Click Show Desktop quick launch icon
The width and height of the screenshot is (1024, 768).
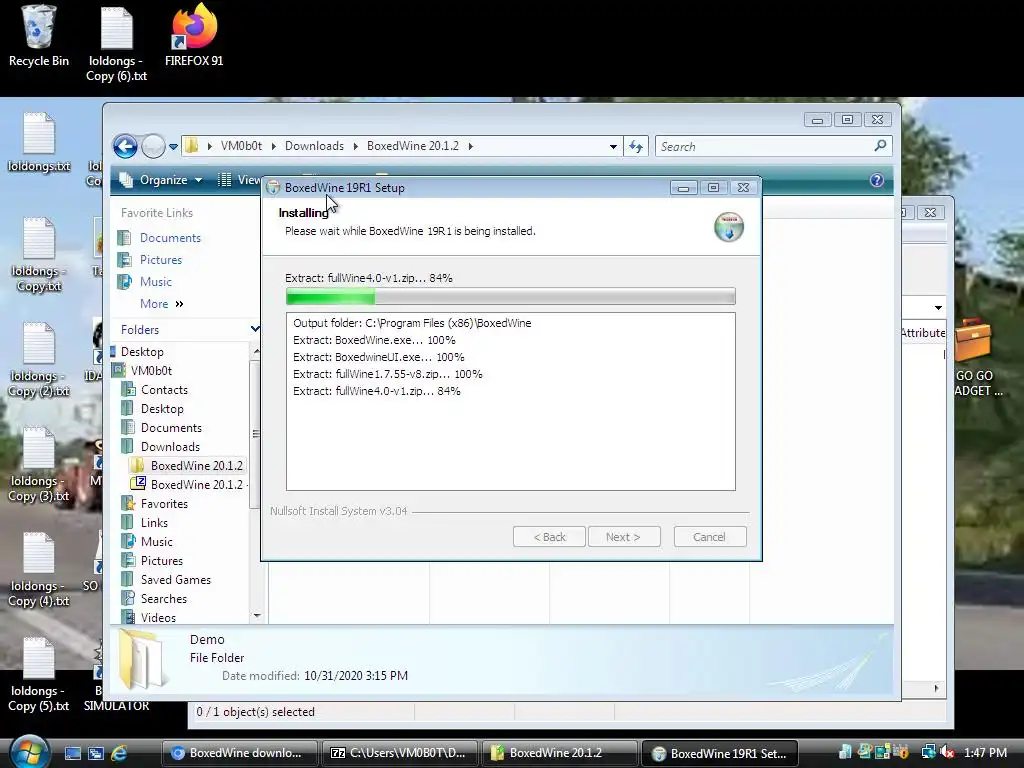click(72, 753)
